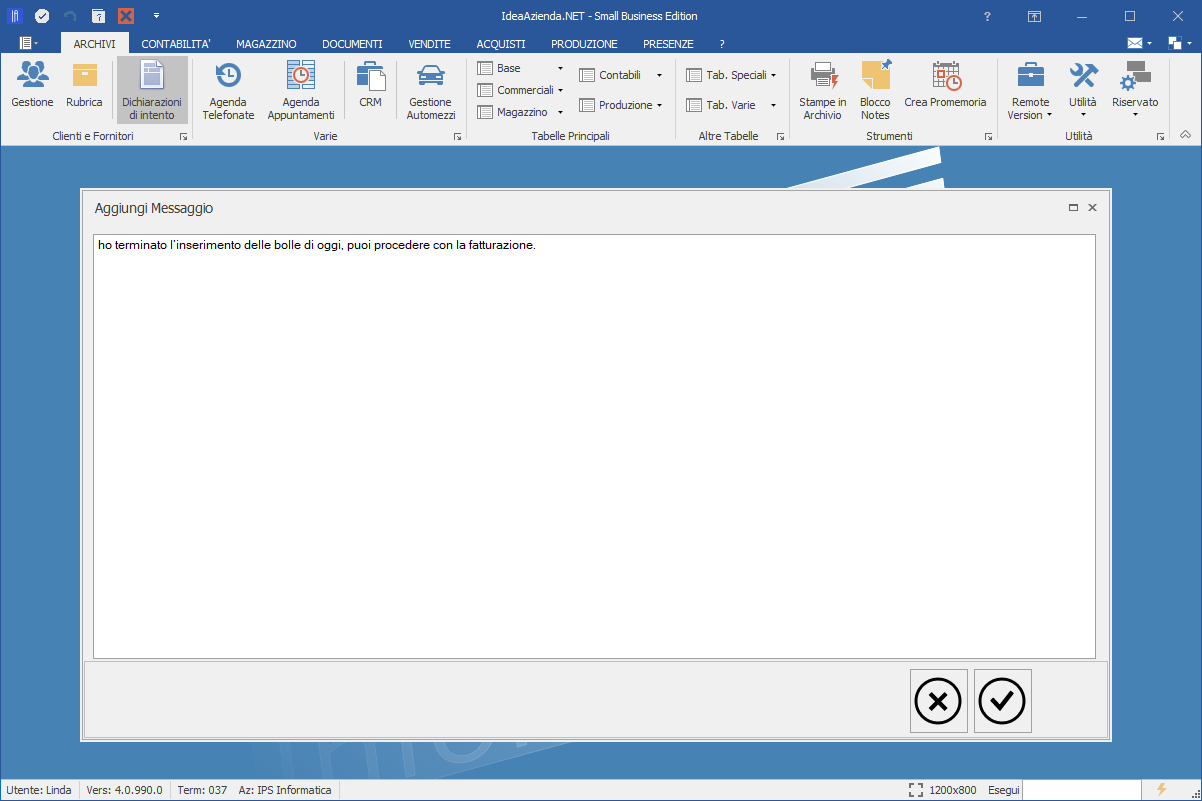Confirm the message with the checkmark button
Viewport: 1202px width, 801px height.
point(1002,701)
